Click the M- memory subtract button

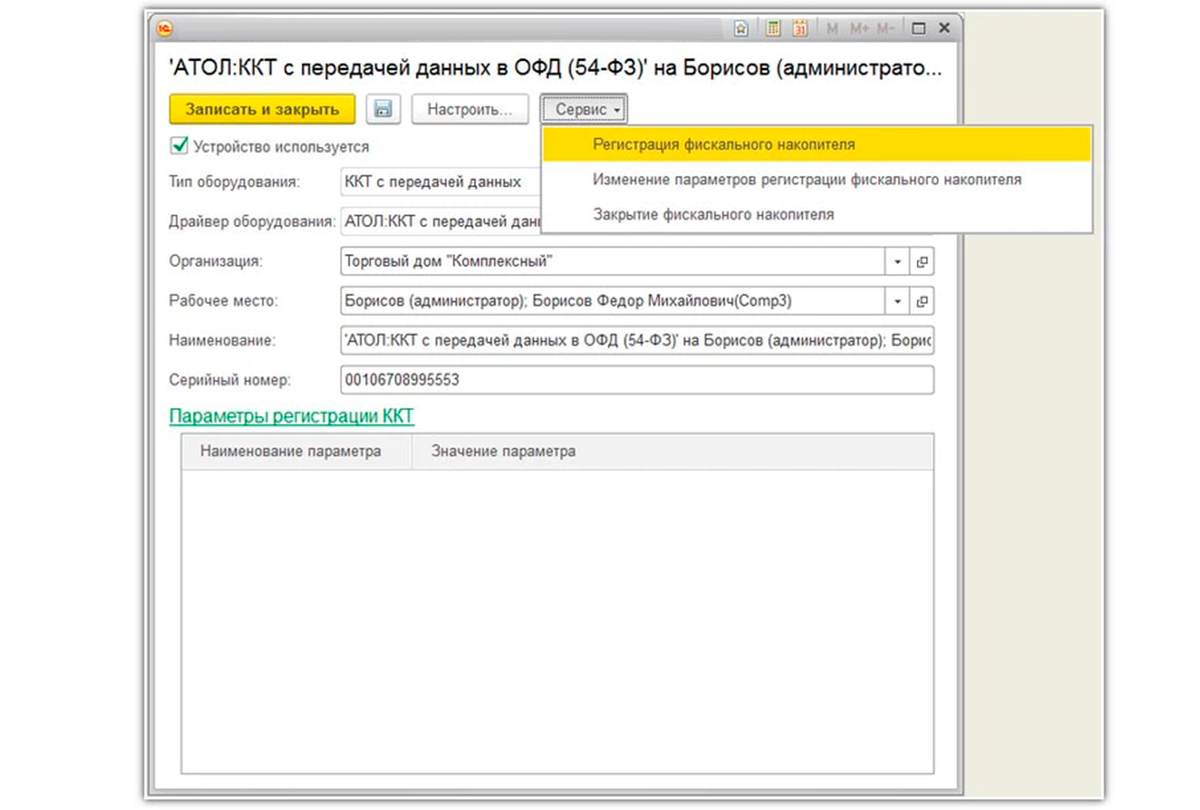(885, 29)
